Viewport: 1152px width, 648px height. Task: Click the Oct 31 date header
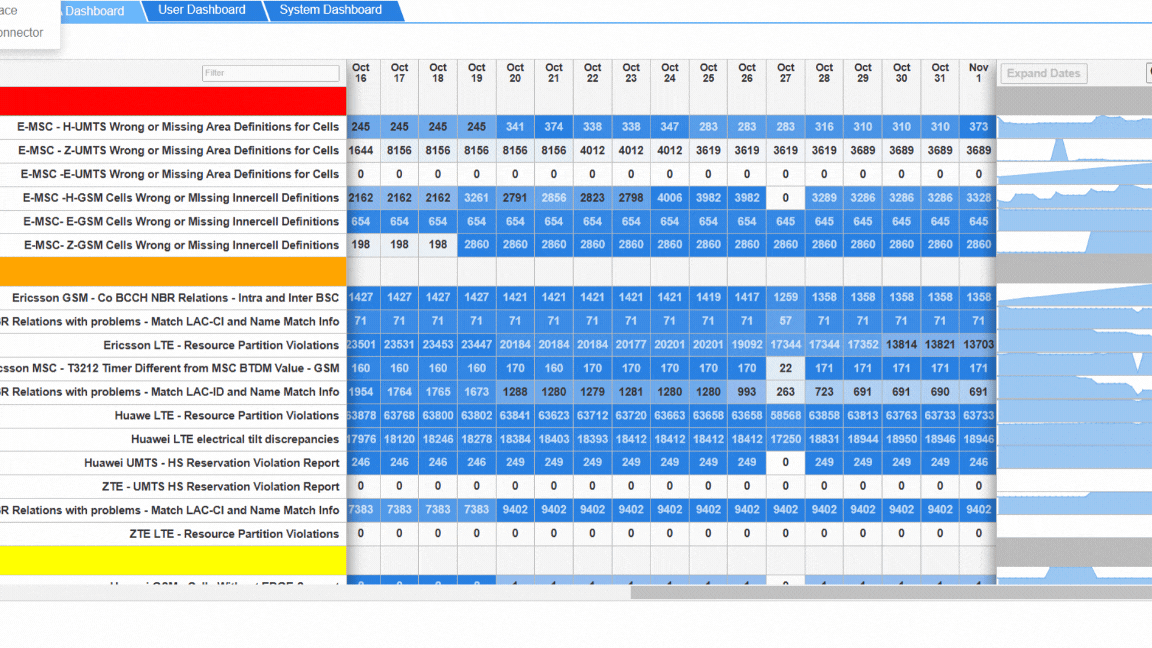point(940,73)
